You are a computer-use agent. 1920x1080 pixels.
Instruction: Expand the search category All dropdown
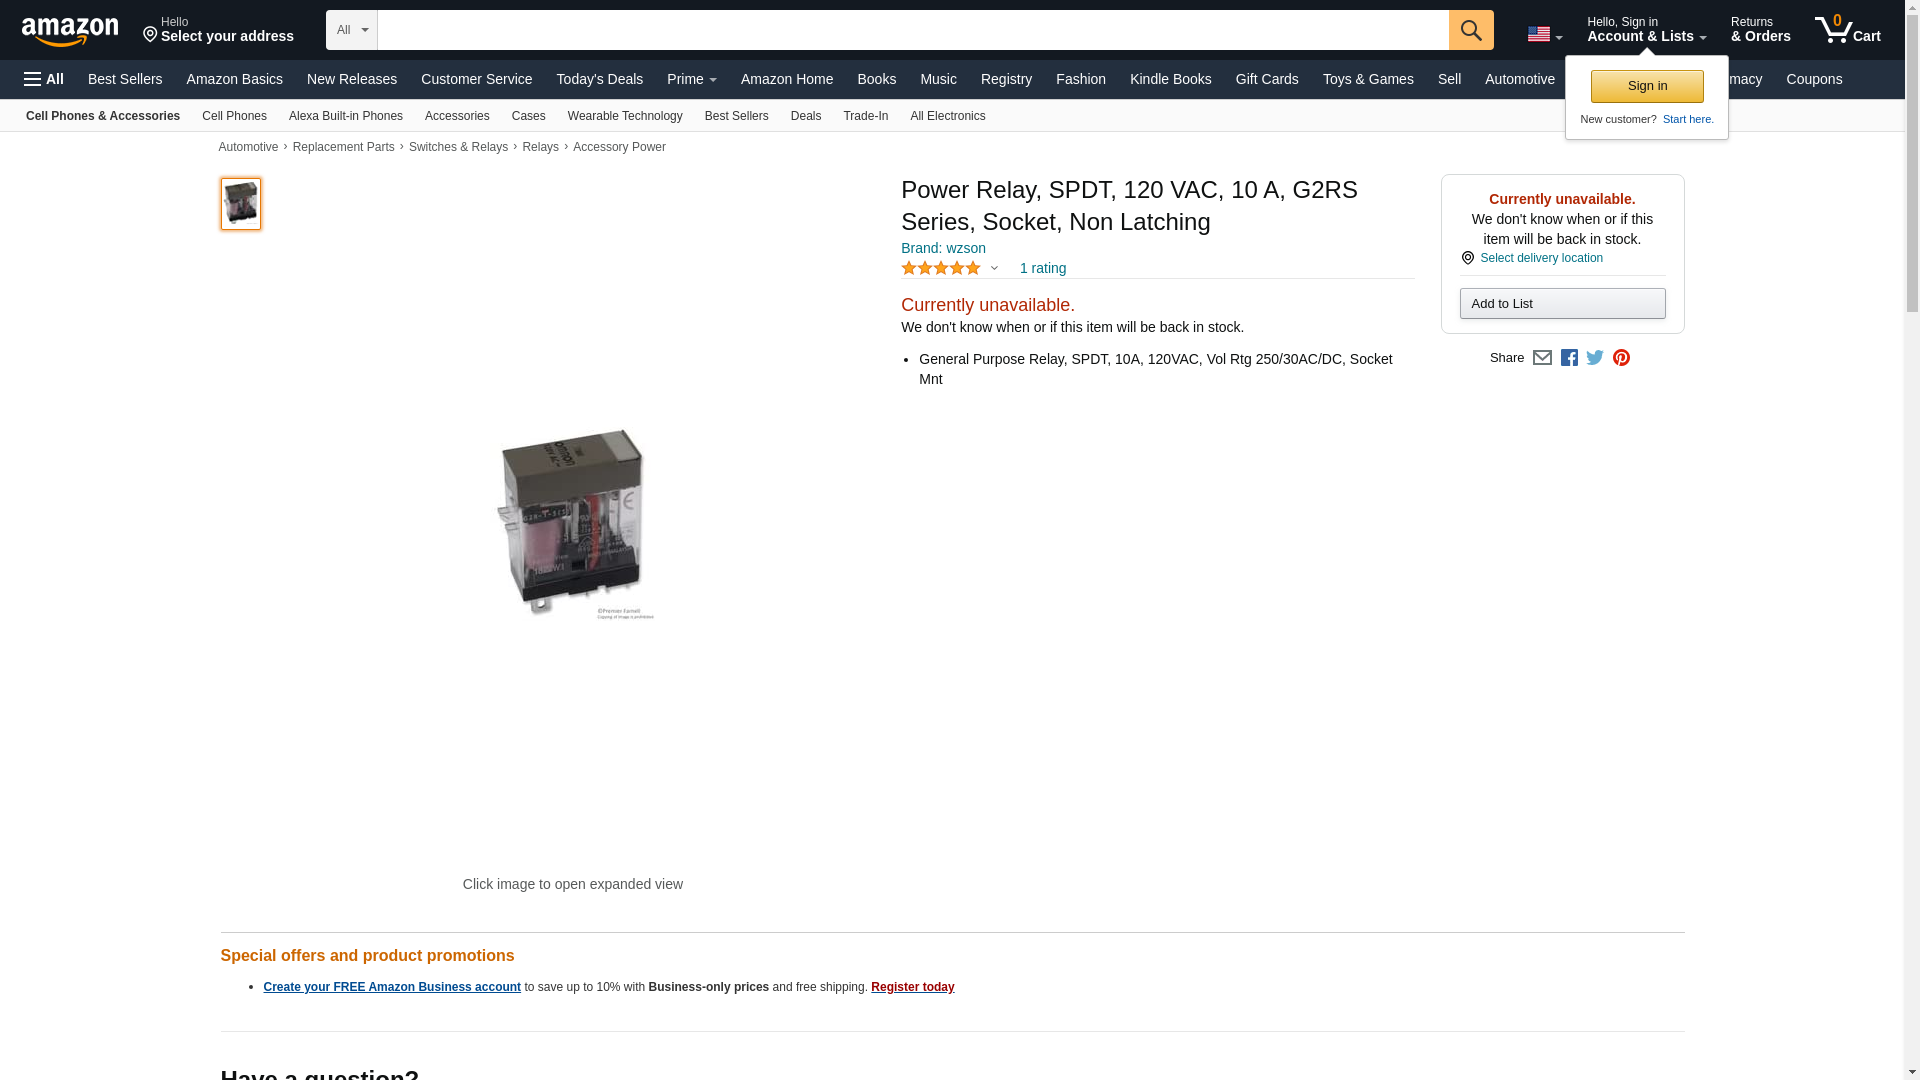click(x=352, y=30)
